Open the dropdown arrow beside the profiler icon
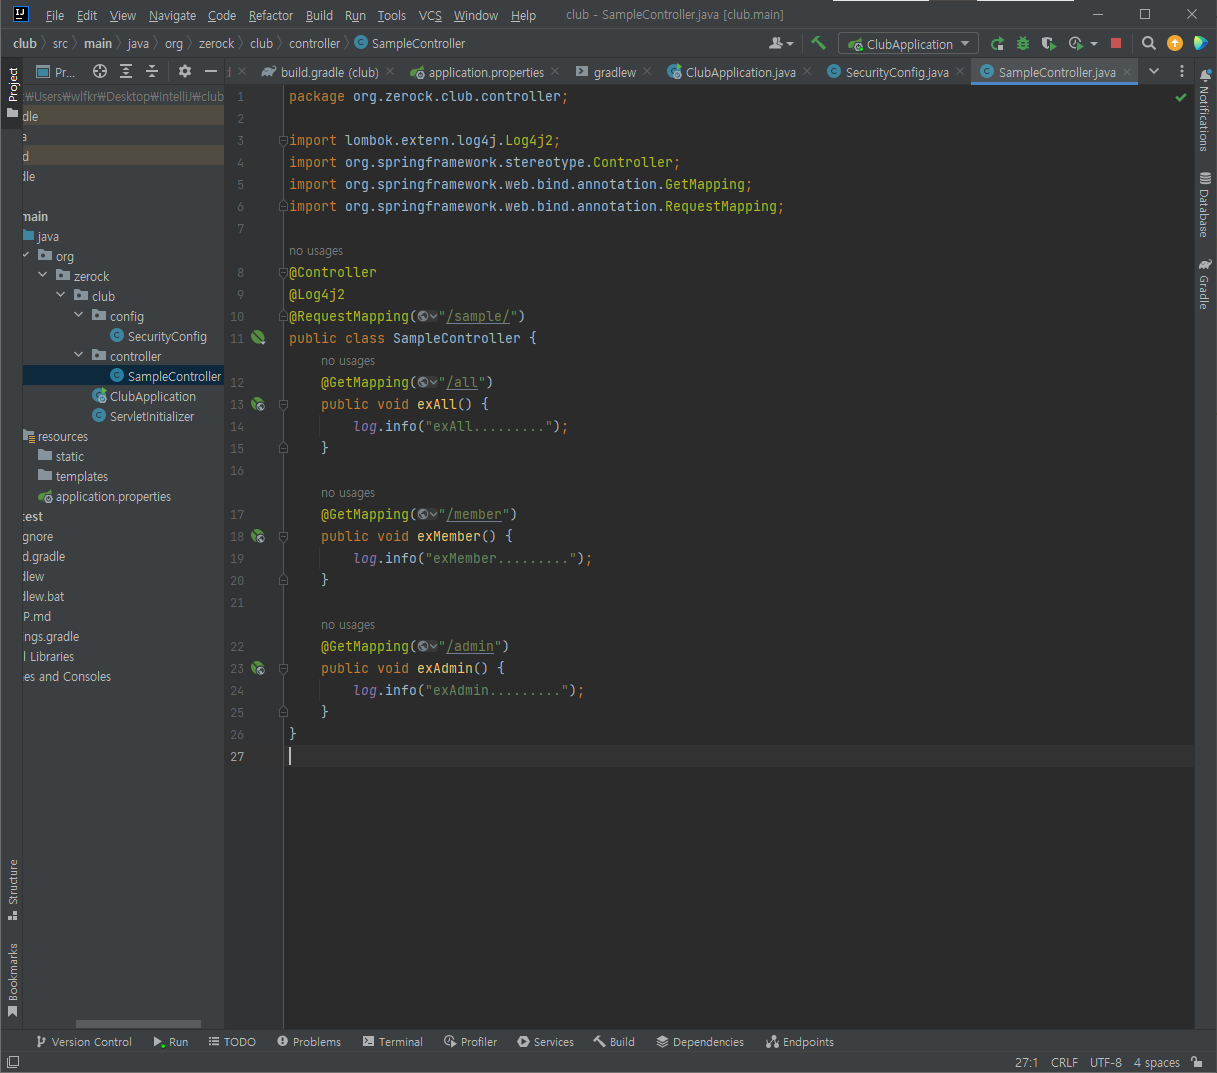 pyautogui.click(x=1093, y=44)
